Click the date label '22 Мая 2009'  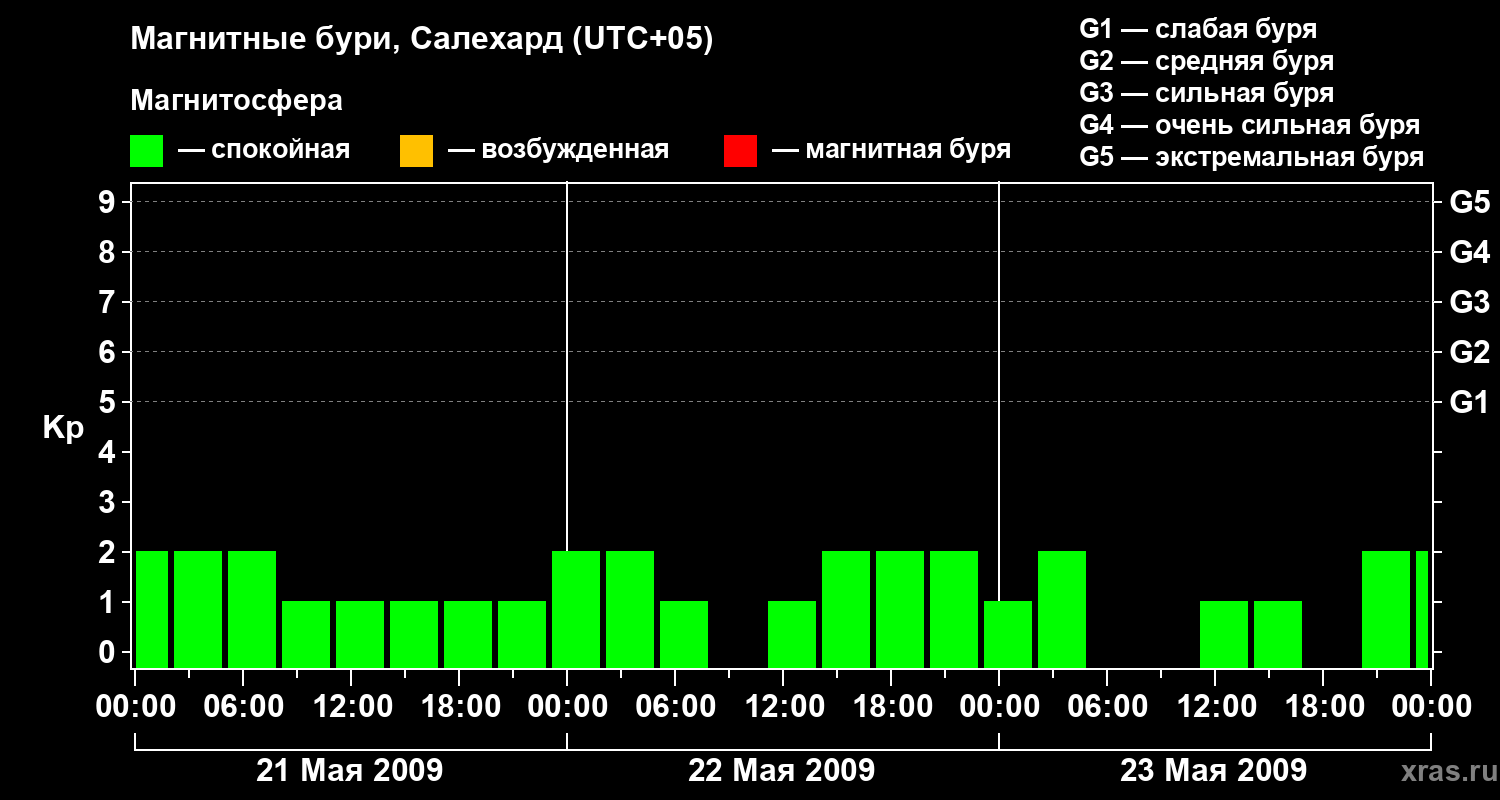point(782,770)
